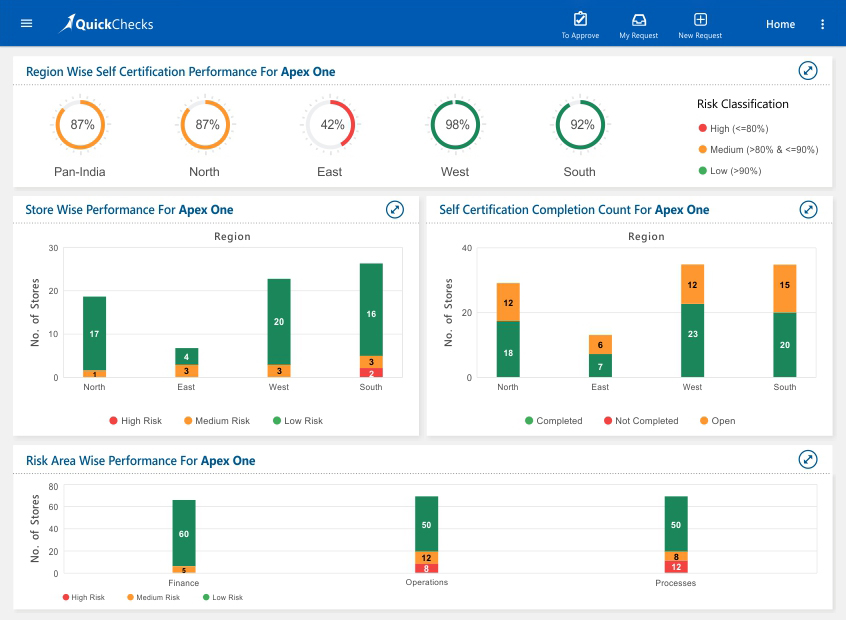Click East completed bar segment labeled 7

[x=601, y=365]
